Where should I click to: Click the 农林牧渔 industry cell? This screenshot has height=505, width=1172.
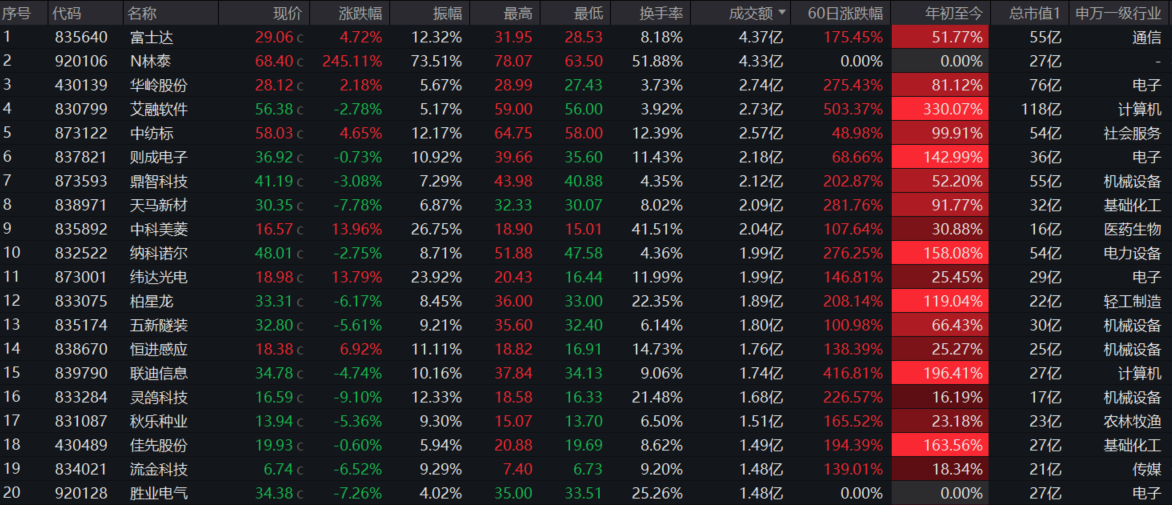1132,421
